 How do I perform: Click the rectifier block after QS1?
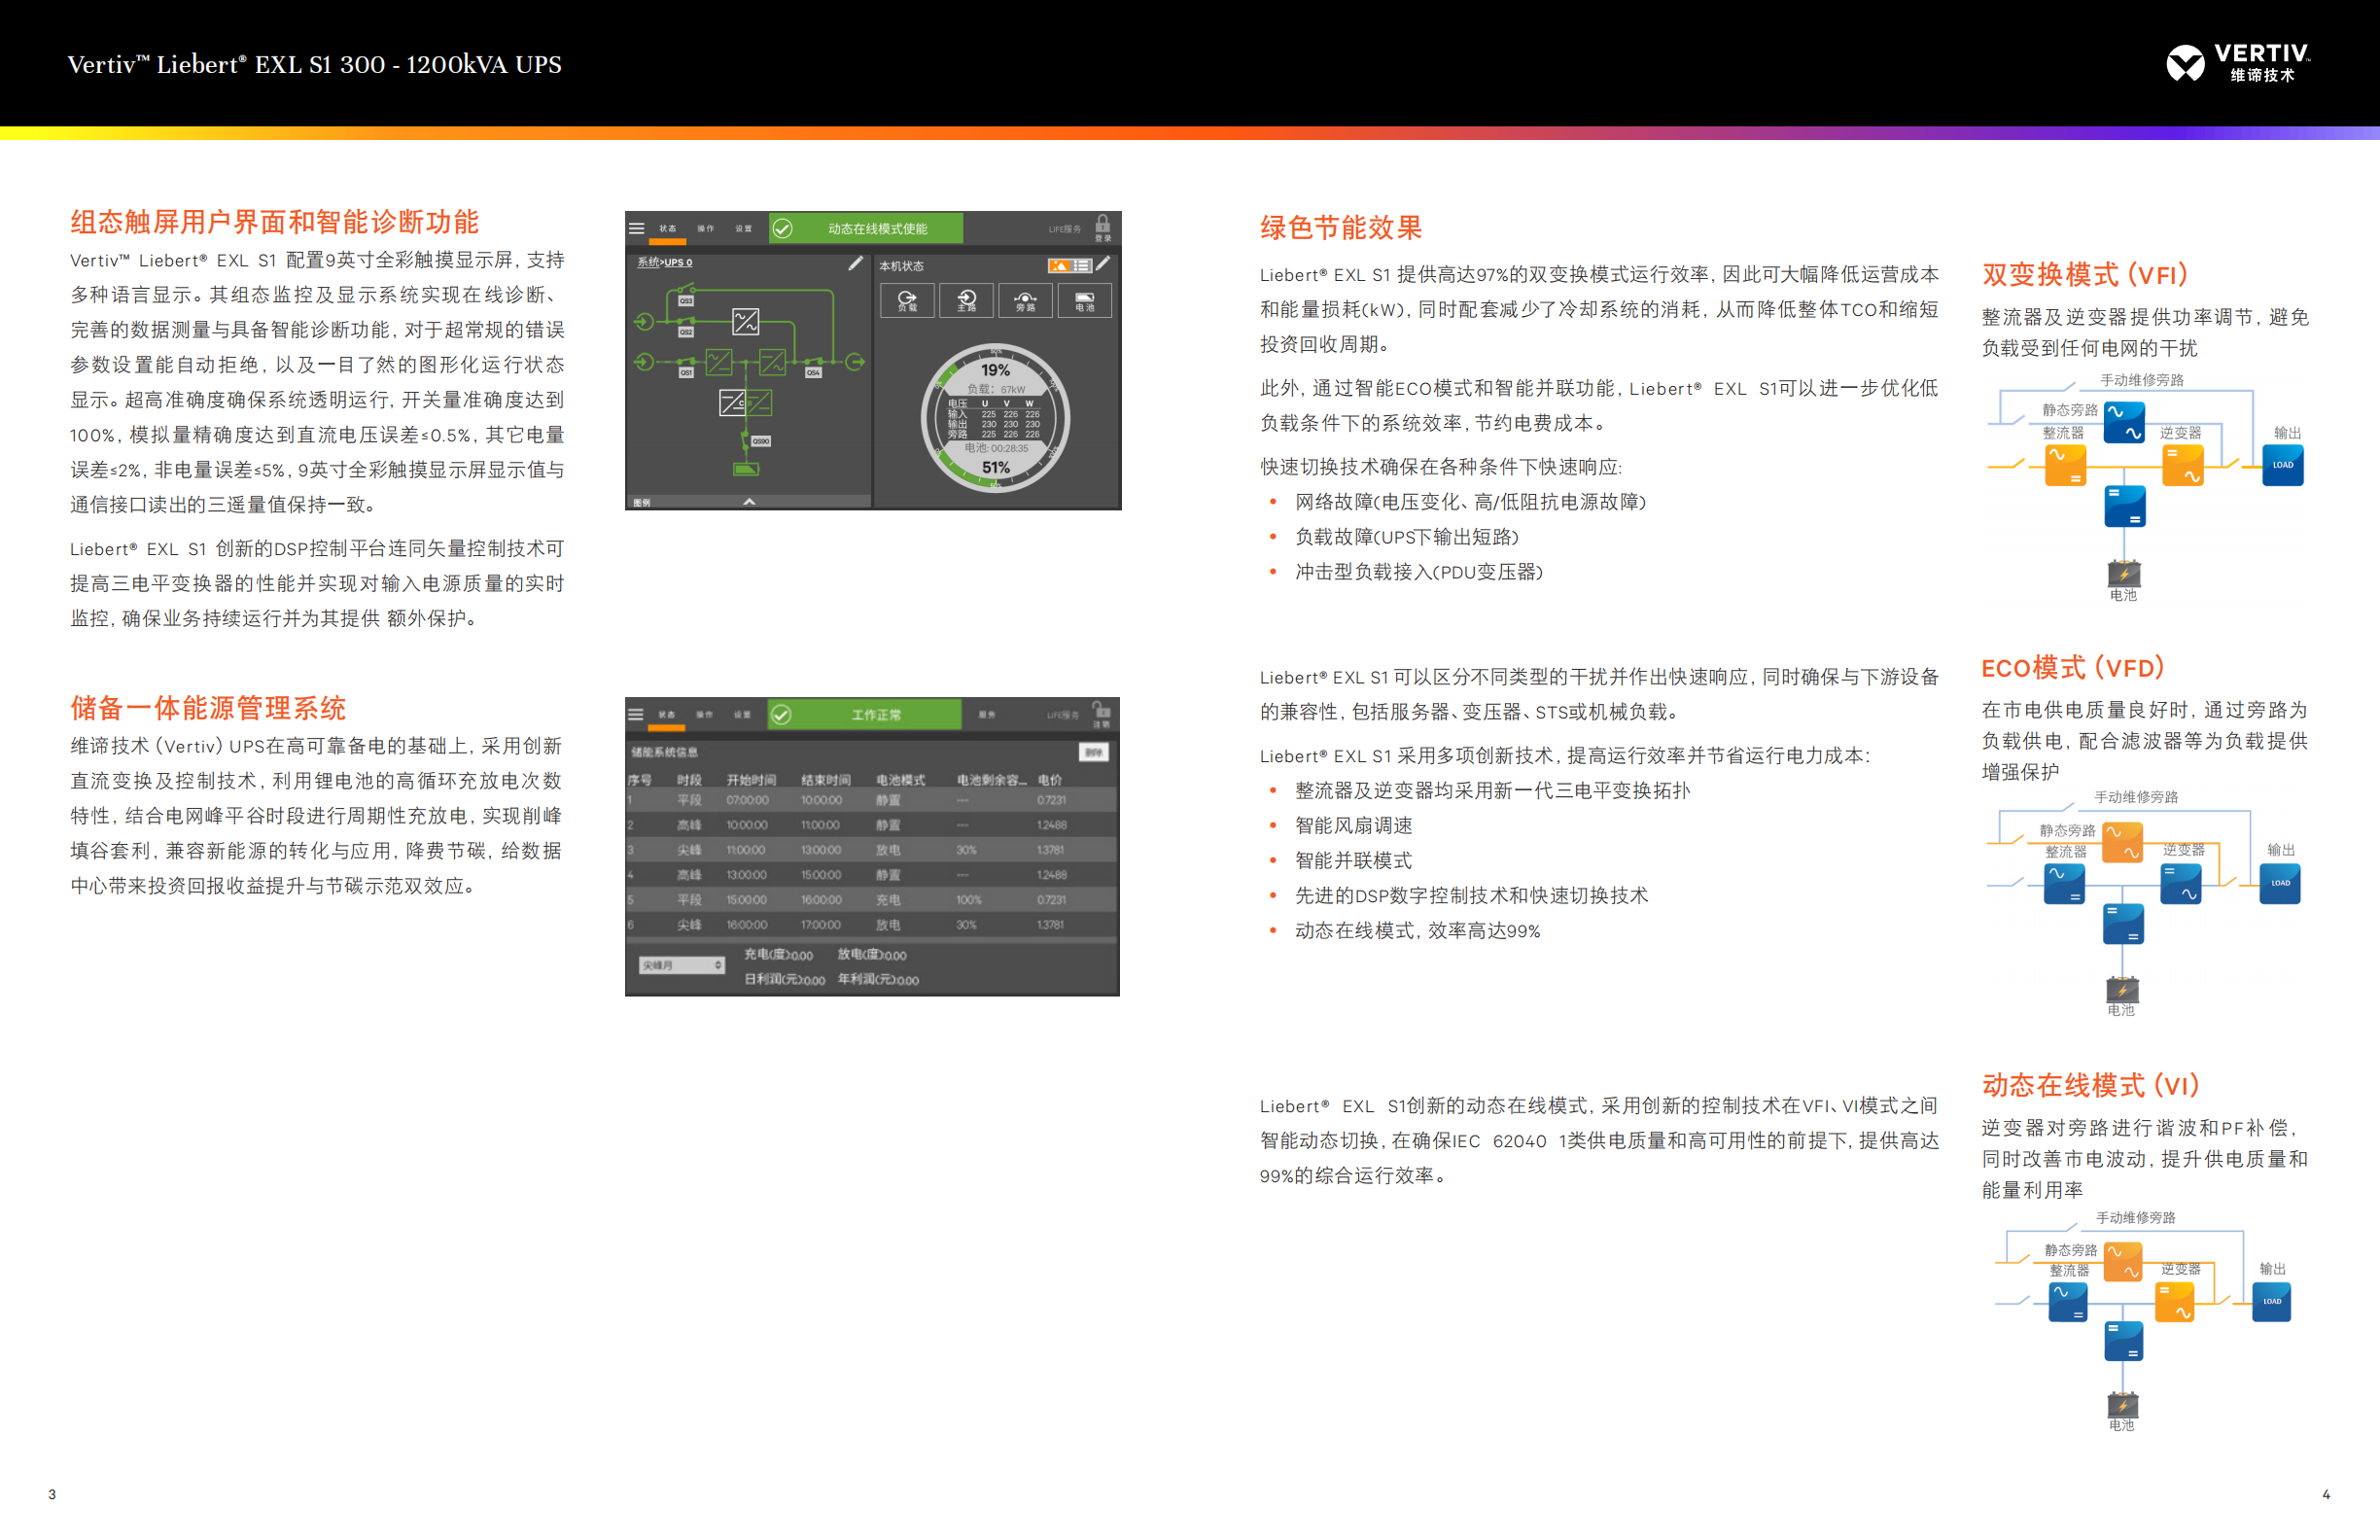718,361
